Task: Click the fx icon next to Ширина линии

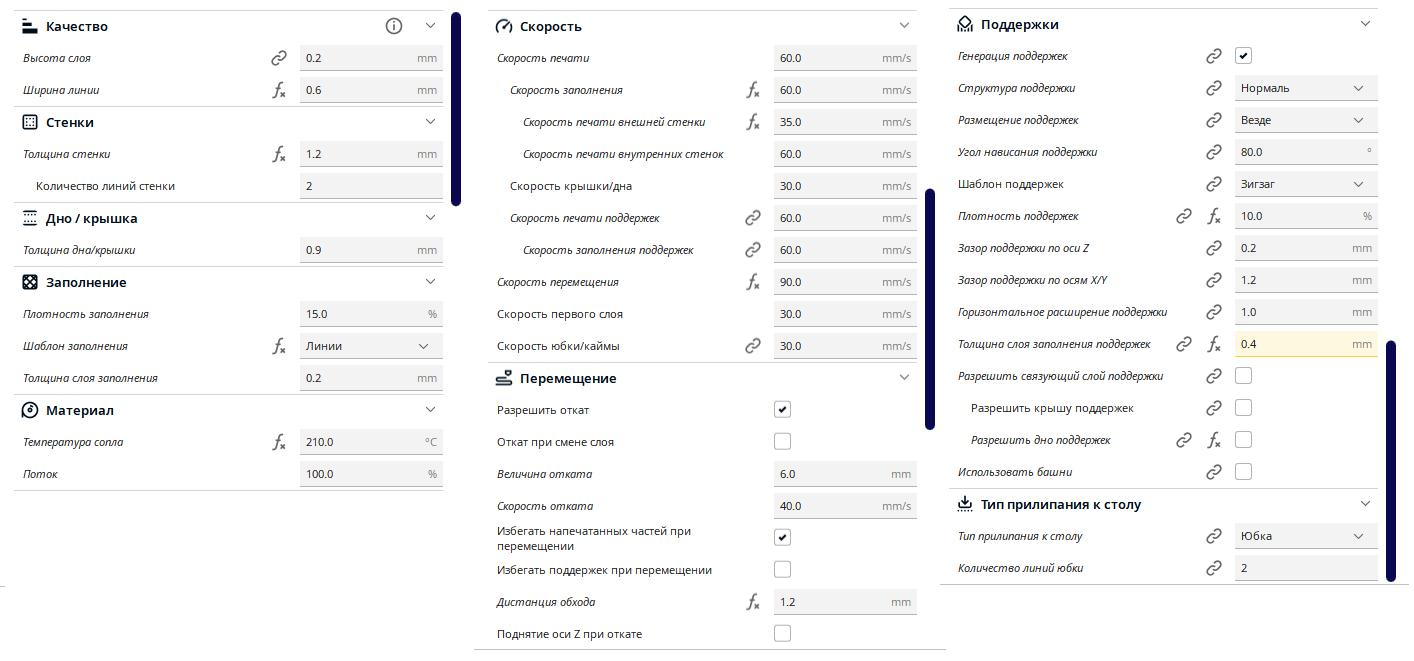Action: coord(279,90)
